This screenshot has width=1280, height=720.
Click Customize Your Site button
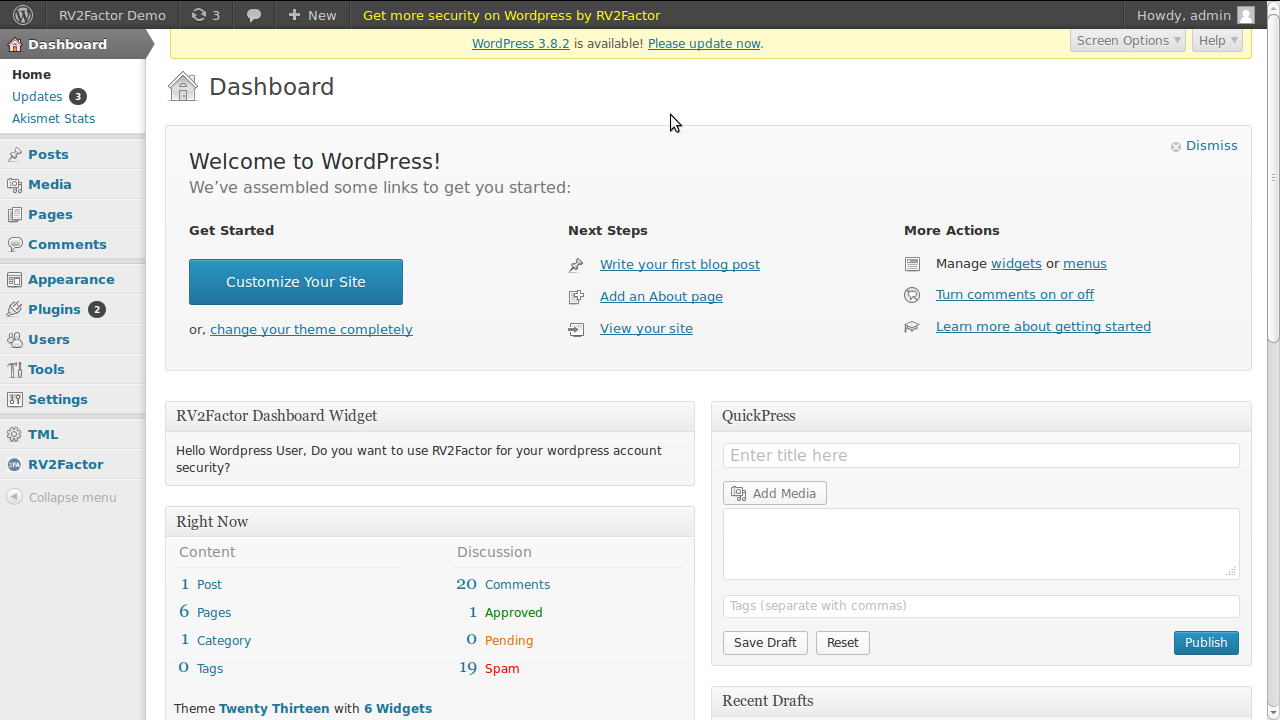[296, 282]
